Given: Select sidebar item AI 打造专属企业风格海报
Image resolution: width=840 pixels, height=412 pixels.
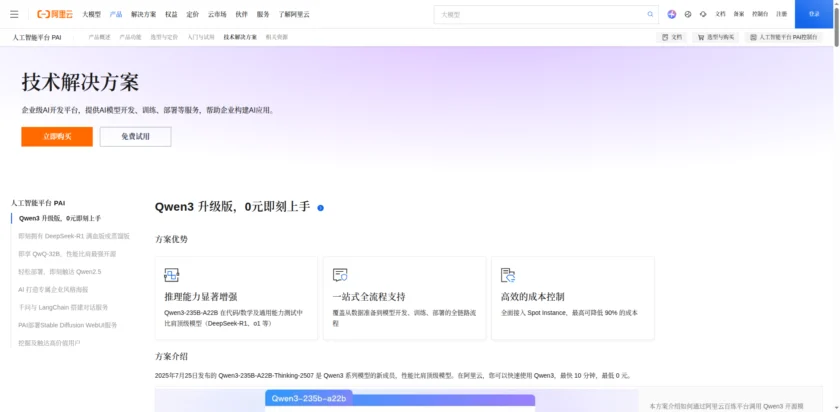Looking at the screenshot, I should pos(53,289).
